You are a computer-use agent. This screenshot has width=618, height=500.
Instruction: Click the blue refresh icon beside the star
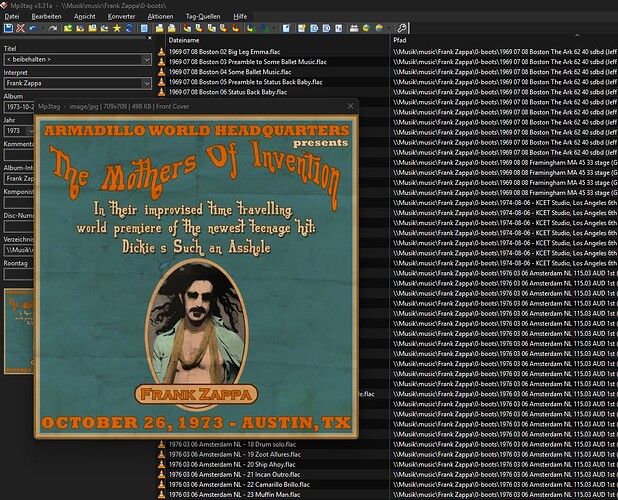pyautogui.click(x=130, y=28)
